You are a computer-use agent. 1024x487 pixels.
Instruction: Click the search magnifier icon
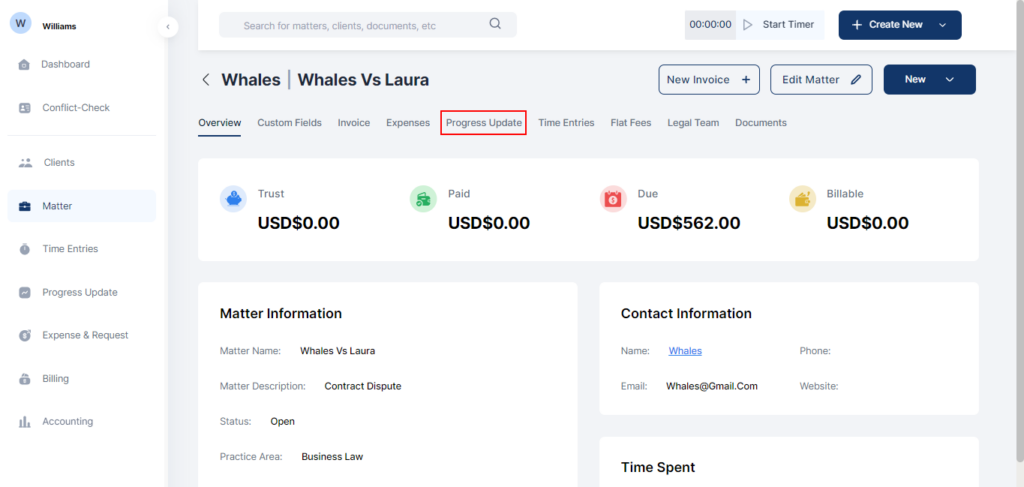[x=495, y=25]
